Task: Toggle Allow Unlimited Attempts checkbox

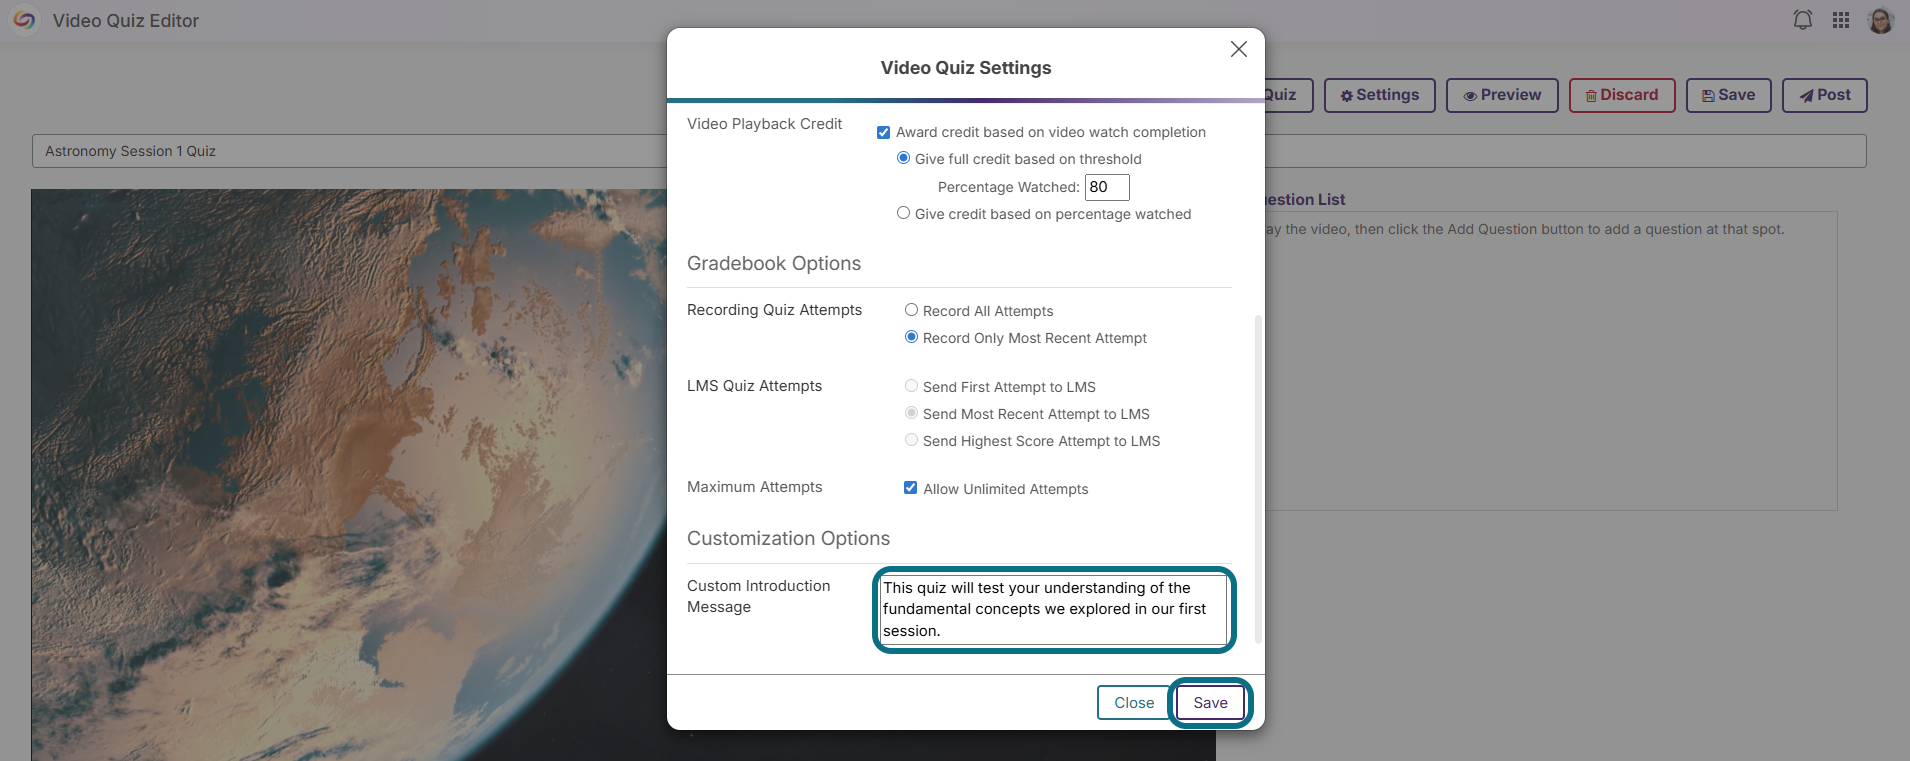Action: [910, 488]
